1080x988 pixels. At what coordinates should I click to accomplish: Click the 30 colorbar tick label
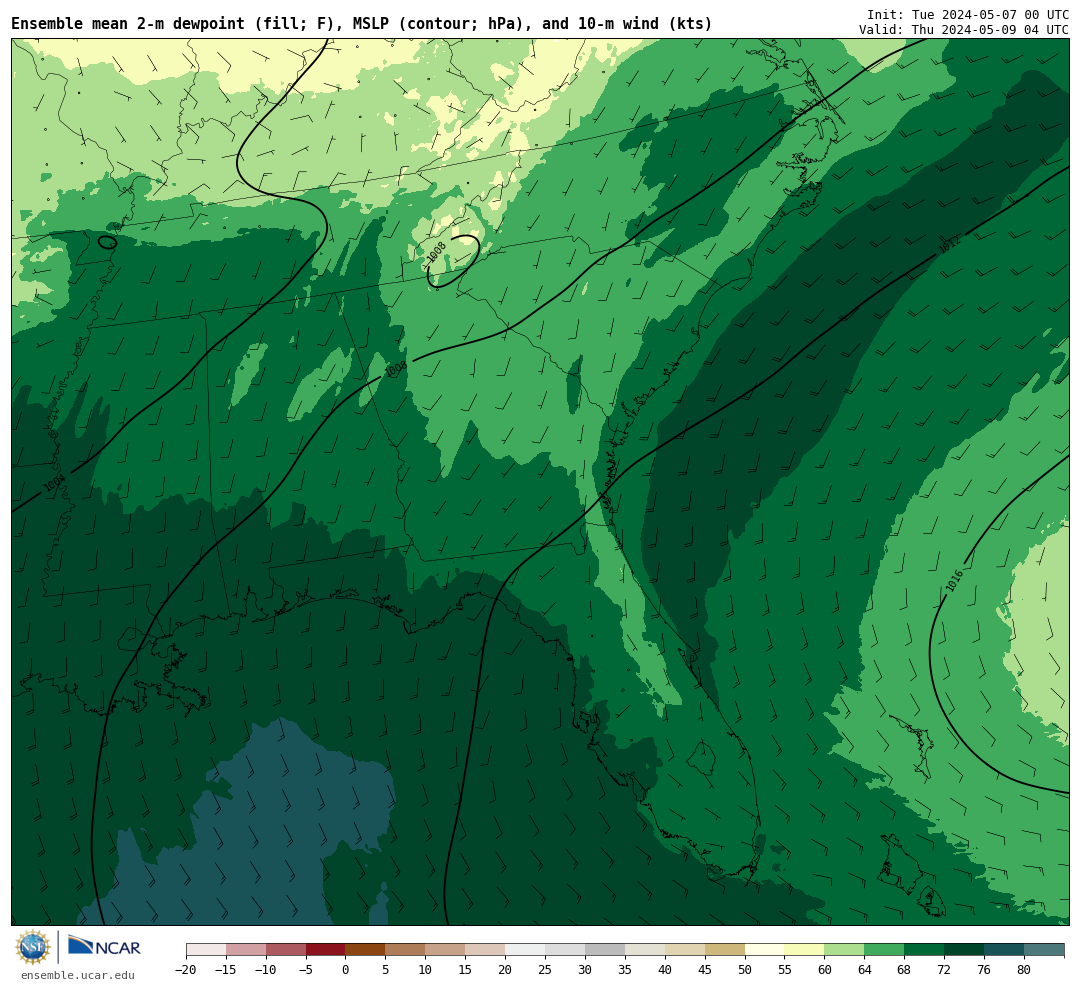click(x=585, y=970)
